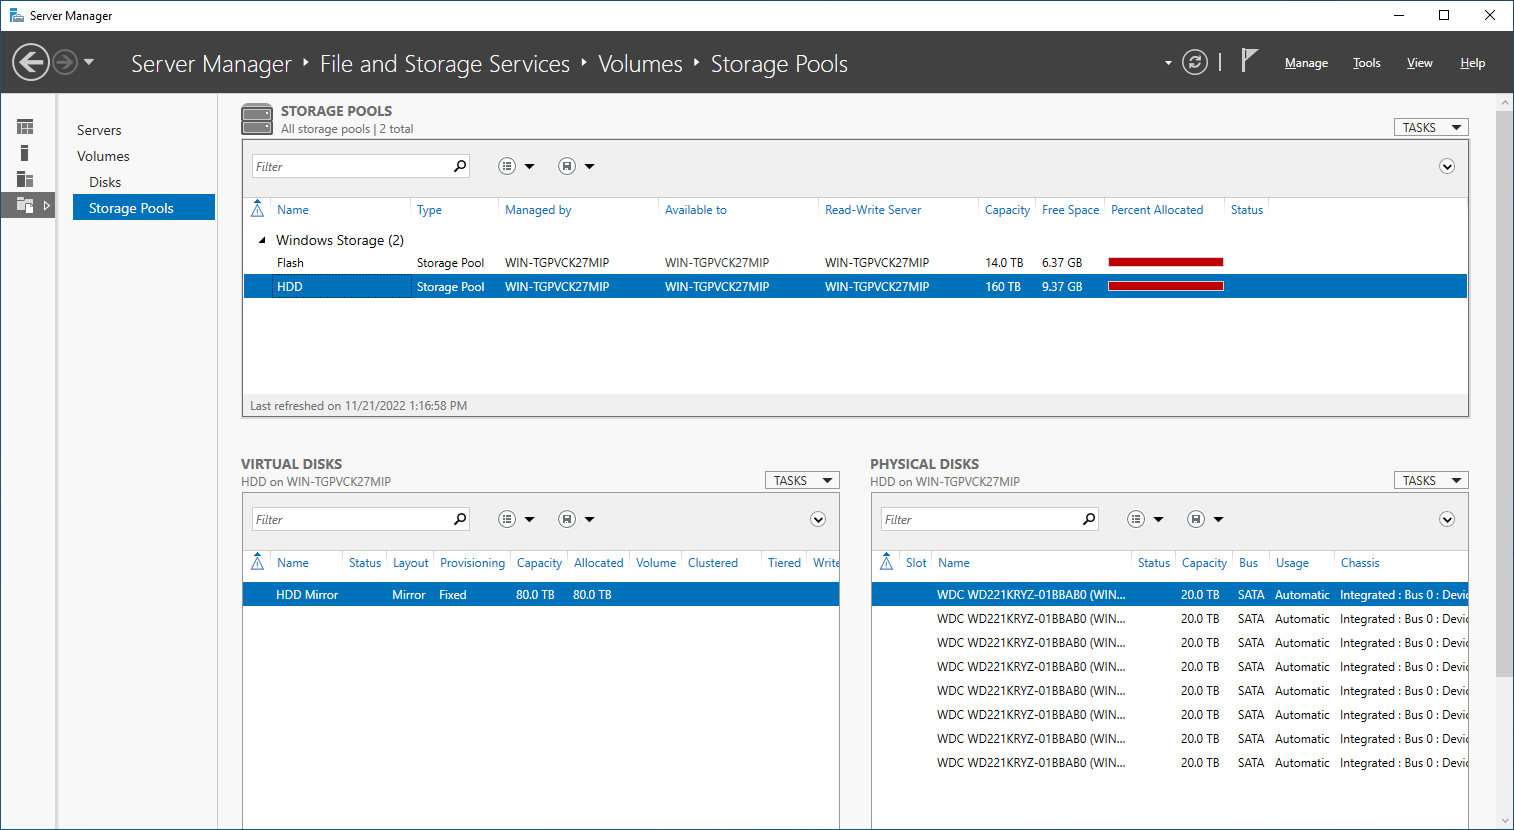
Task: Click search icon in Virtual Disks filter
Action: point(460,519)
